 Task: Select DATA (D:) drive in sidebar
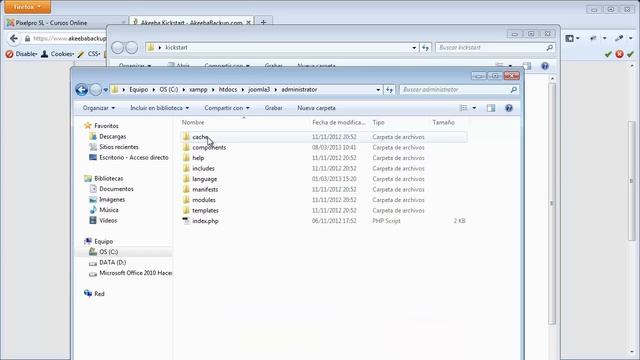pyautogui.click(x=112, y=262)
